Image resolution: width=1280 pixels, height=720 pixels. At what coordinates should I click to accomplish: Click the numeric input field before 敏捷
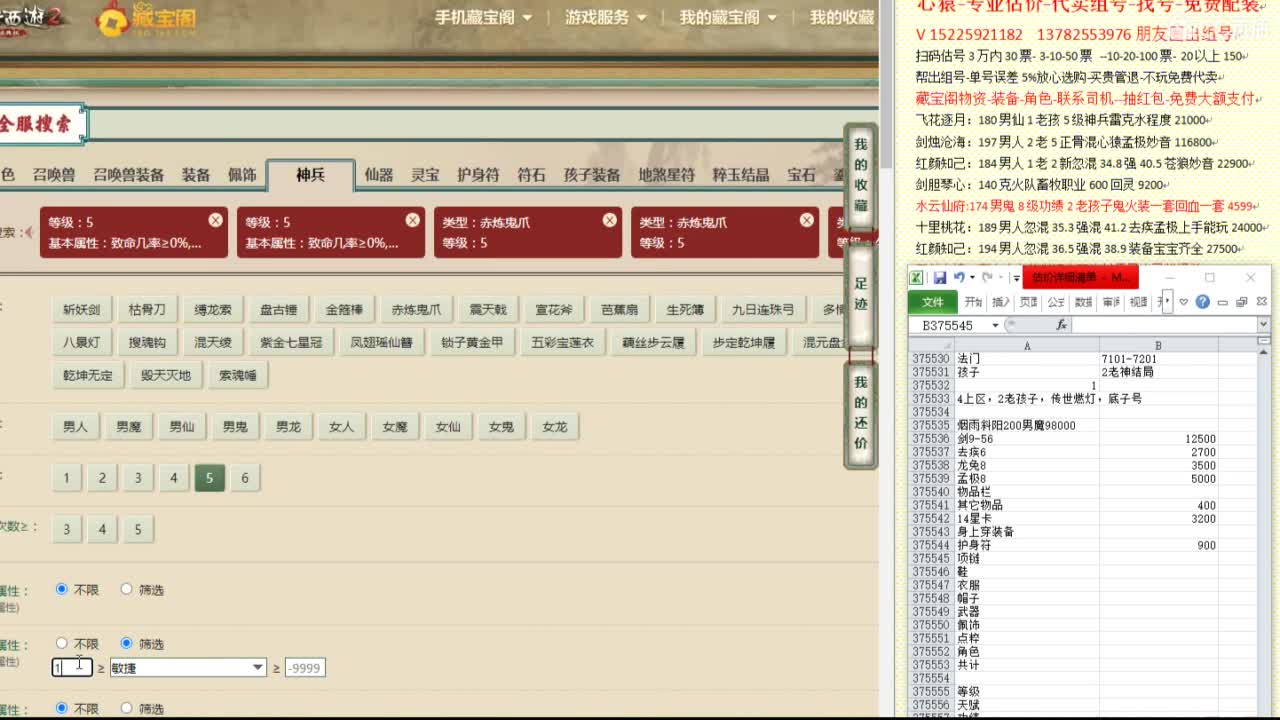click(x=72, y=667)
